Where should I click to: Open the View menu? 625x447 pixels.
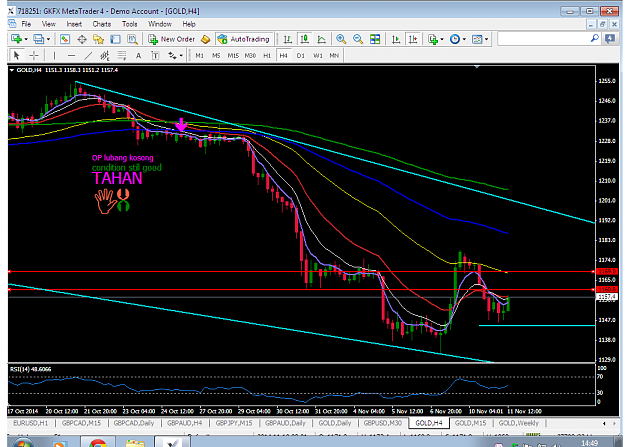click(49, 24)
